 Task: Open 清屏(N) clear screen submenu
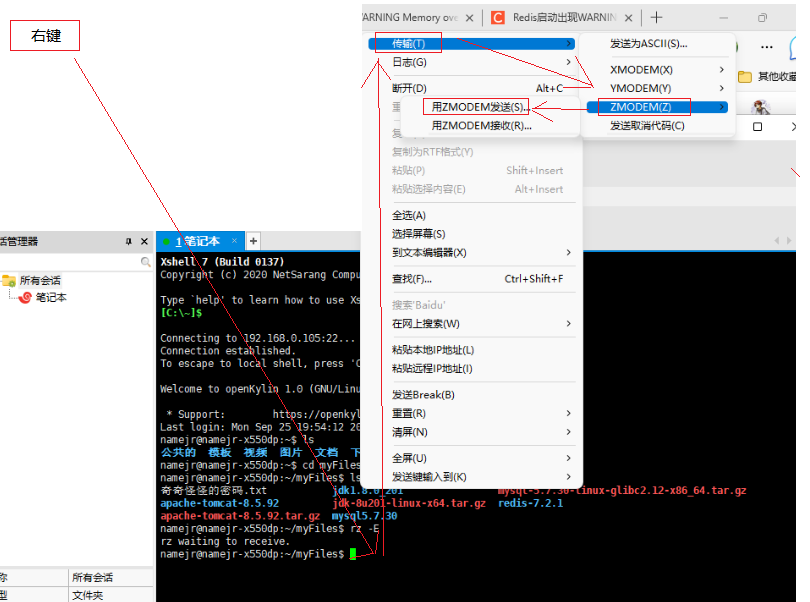(471, 432)
